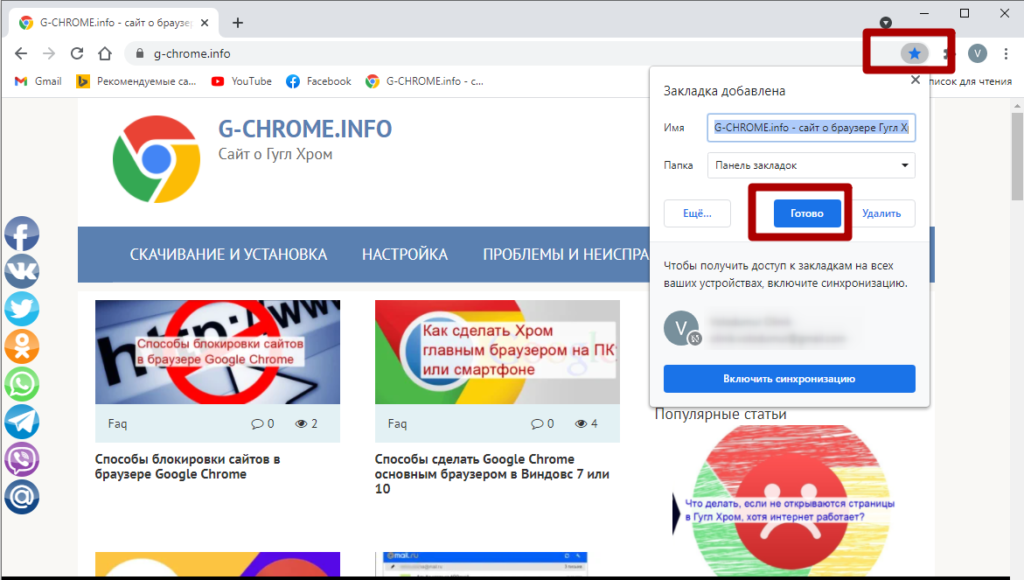Click the browser forward arrow
Viewport: 1024px width, 580px height.
(x=49, y=54)
